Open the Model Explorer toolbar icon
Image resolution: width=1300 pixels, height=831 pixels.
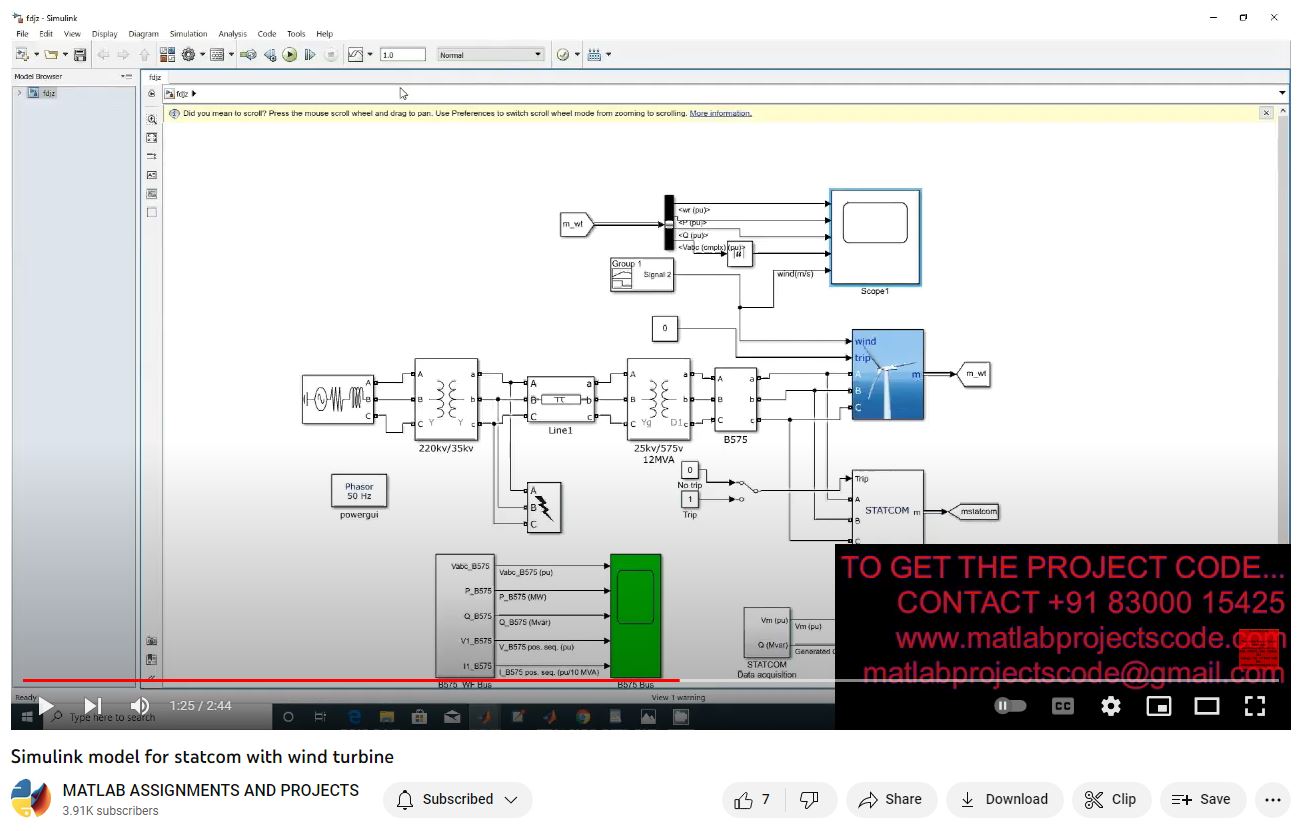pyautogui.click(x=217, y=55)
